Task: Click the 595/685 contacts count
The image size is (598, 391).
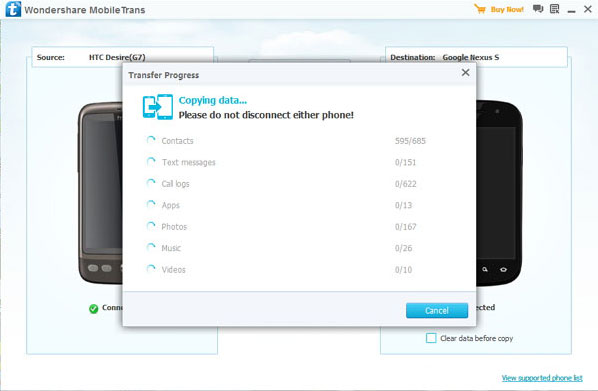Action: 410,141
